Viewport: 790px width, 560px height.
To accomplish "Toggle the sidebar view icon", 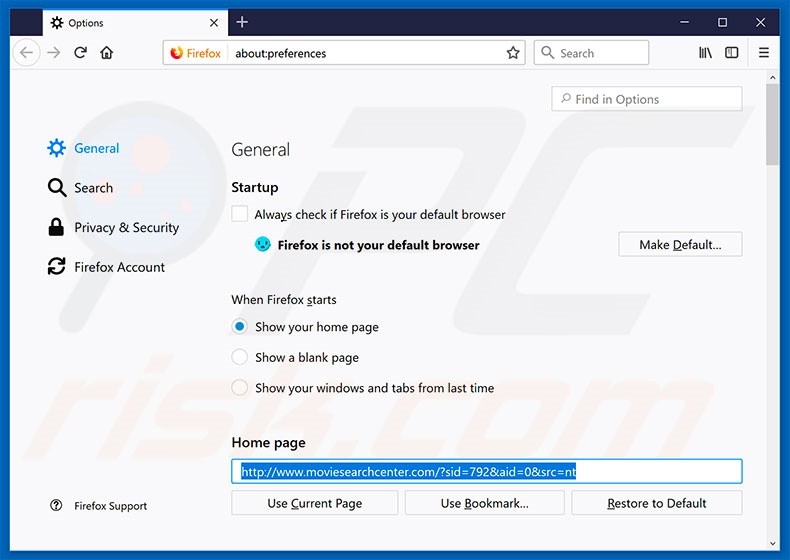I will point(732,52).
